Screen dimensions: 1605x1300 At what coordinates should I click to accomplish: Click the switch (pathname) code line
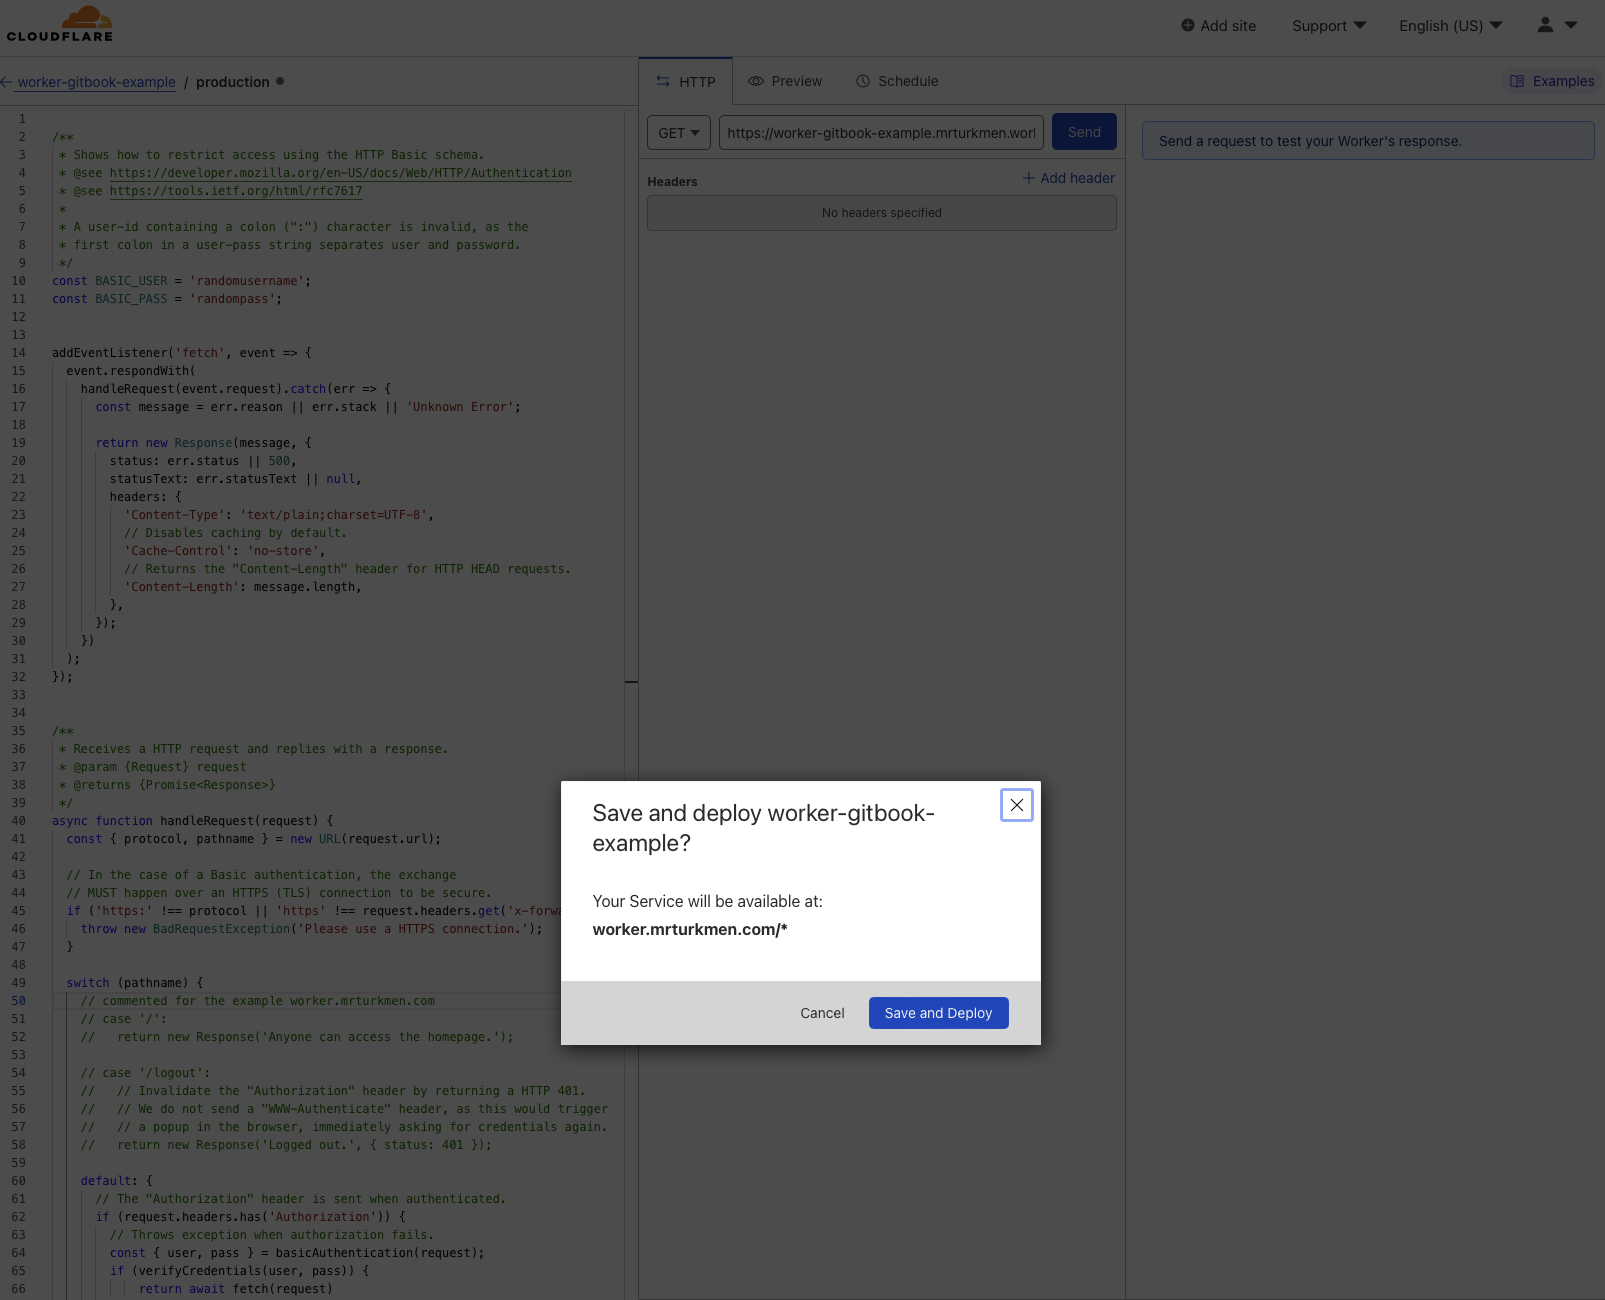point(135,983)
